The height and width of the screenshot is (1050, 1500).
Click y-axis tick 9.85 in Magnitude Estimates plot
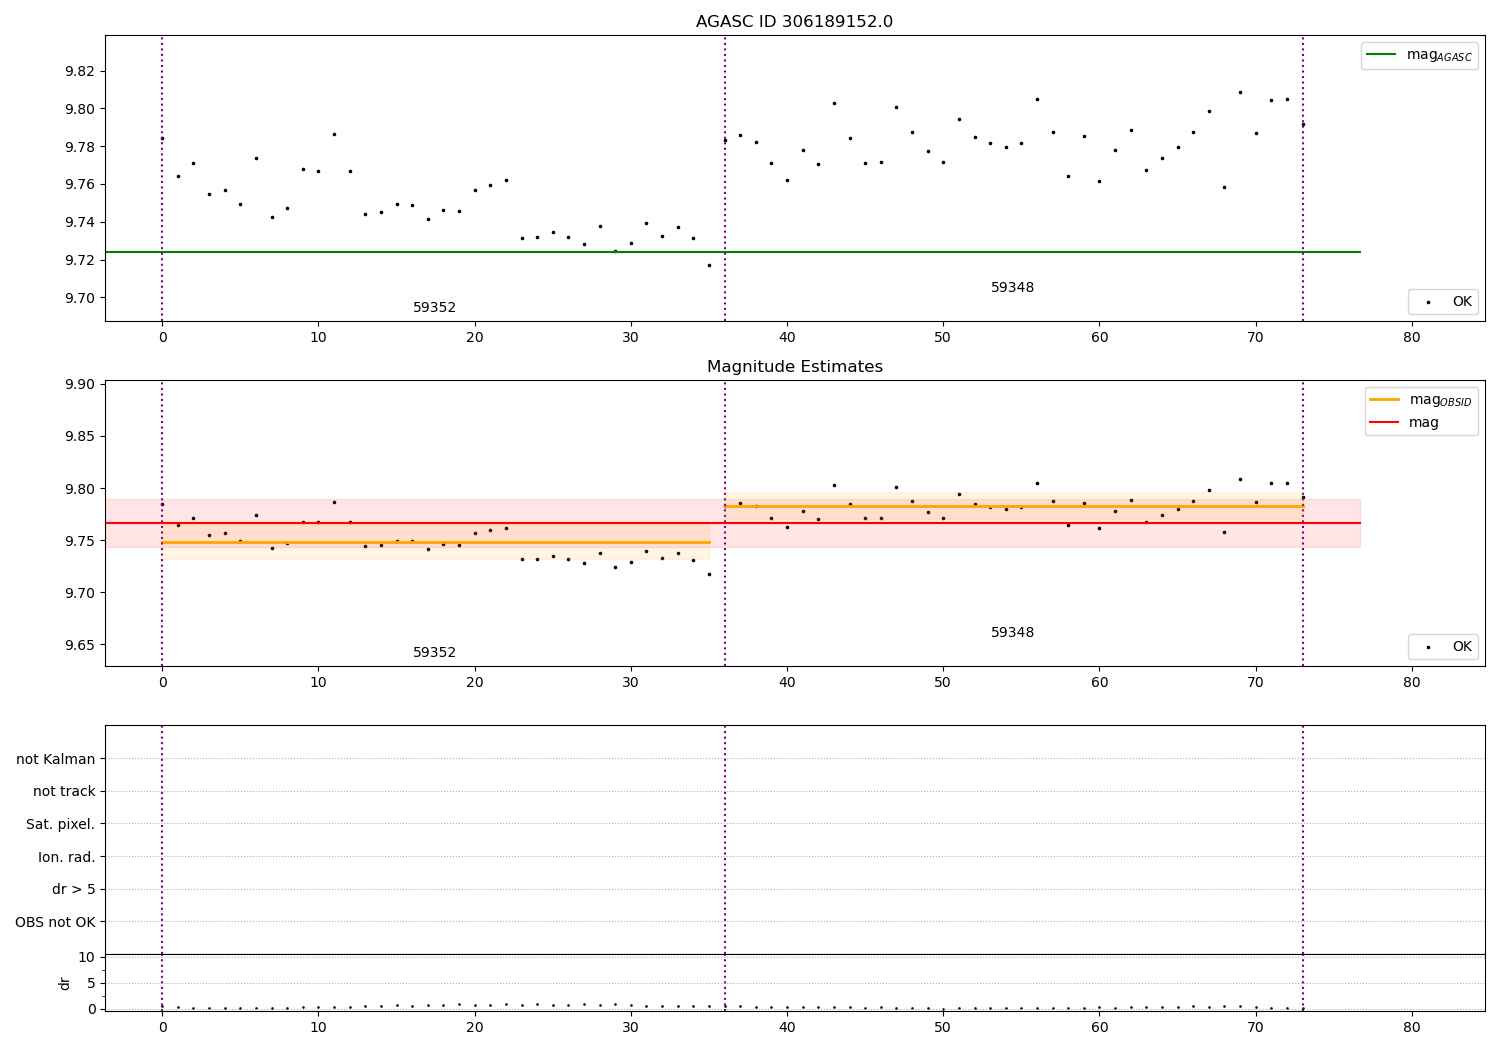(80, 437)
